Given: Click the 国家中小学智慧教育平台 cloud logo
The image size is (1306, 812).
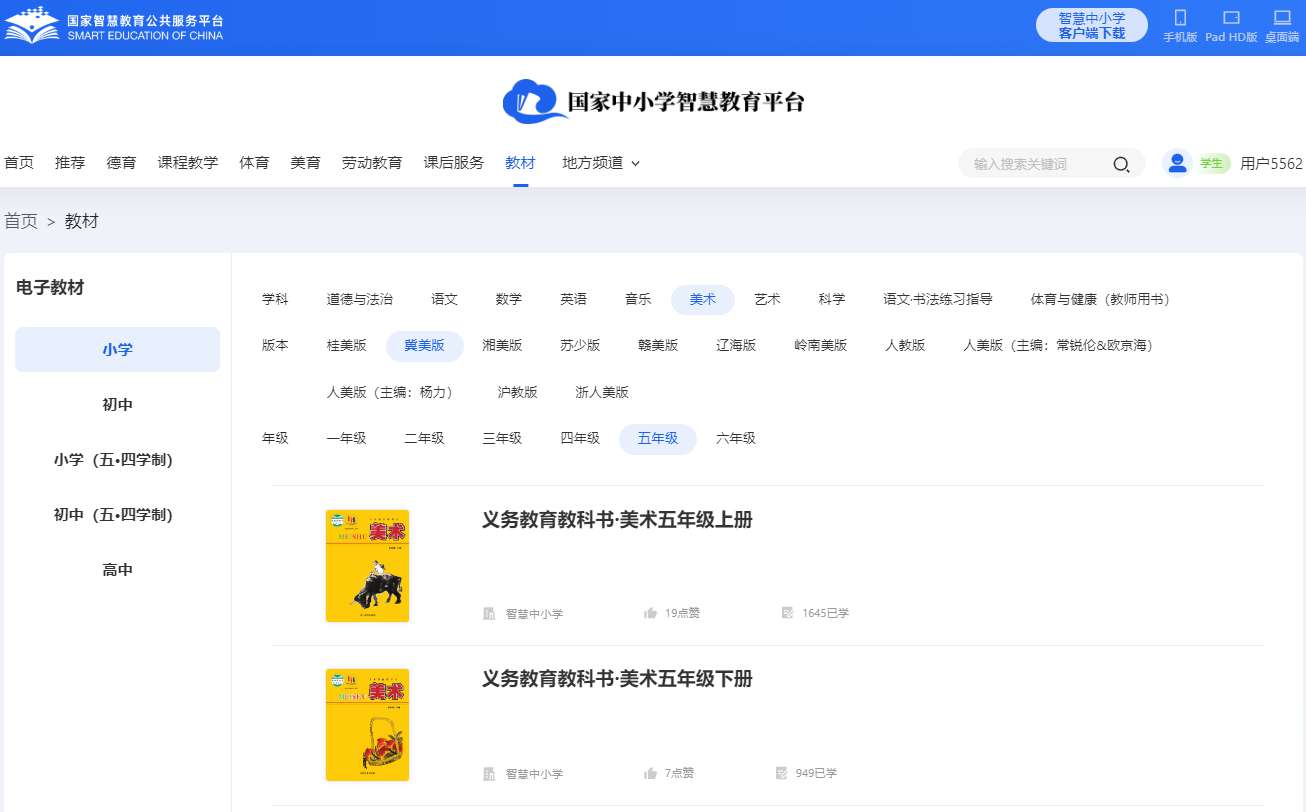Looking at the screenshot, I should tap(654, 101).
